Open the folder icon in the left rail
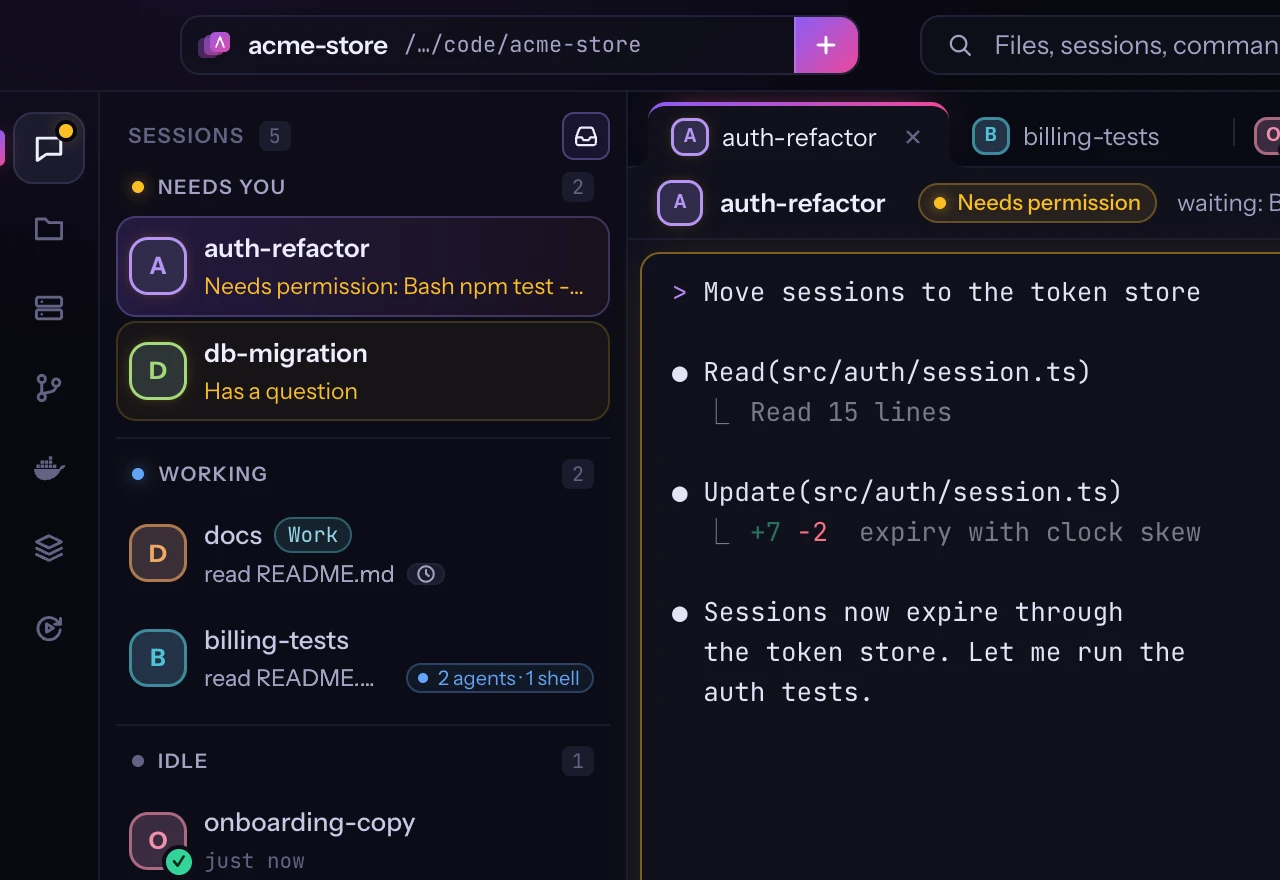1280x880 pixels. 49,230
